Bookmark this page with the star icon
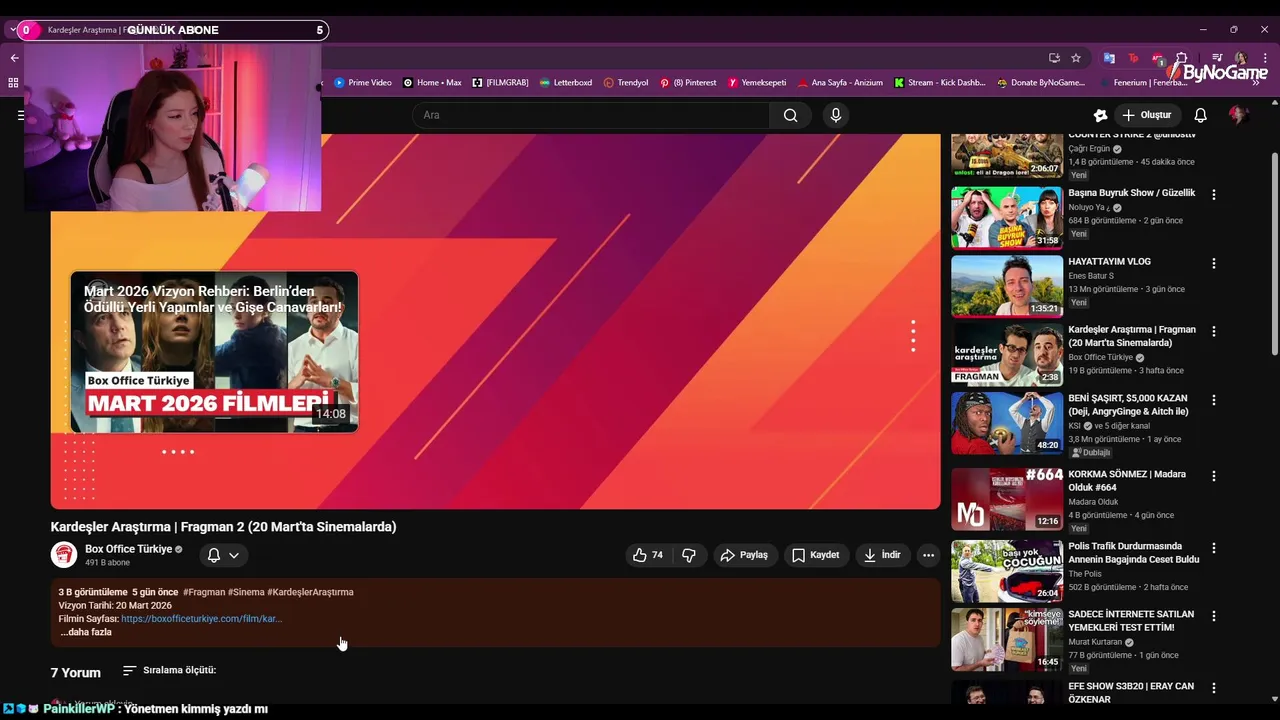This screenshot has width=1280, height=720. click(1076, 58)
